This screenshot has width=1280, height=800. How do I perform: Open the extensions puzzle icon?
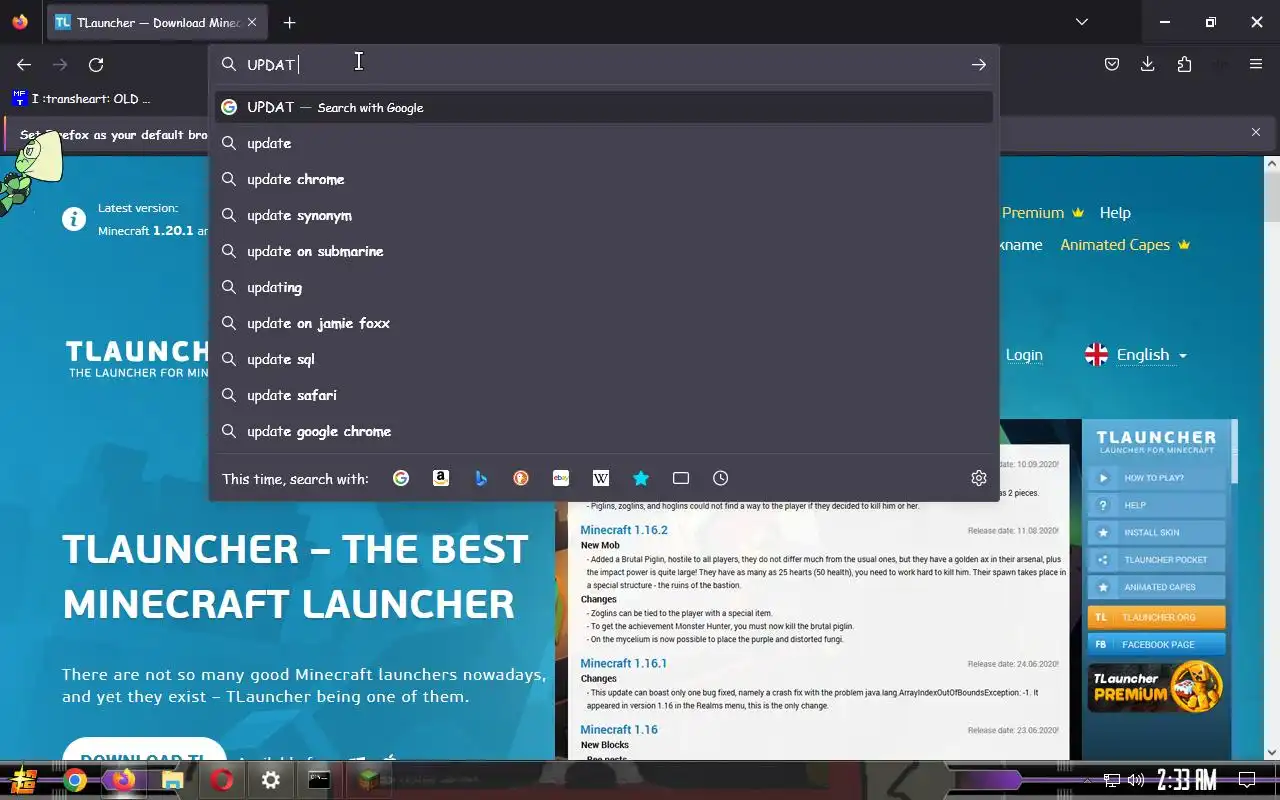click(x=1184, y=64)
